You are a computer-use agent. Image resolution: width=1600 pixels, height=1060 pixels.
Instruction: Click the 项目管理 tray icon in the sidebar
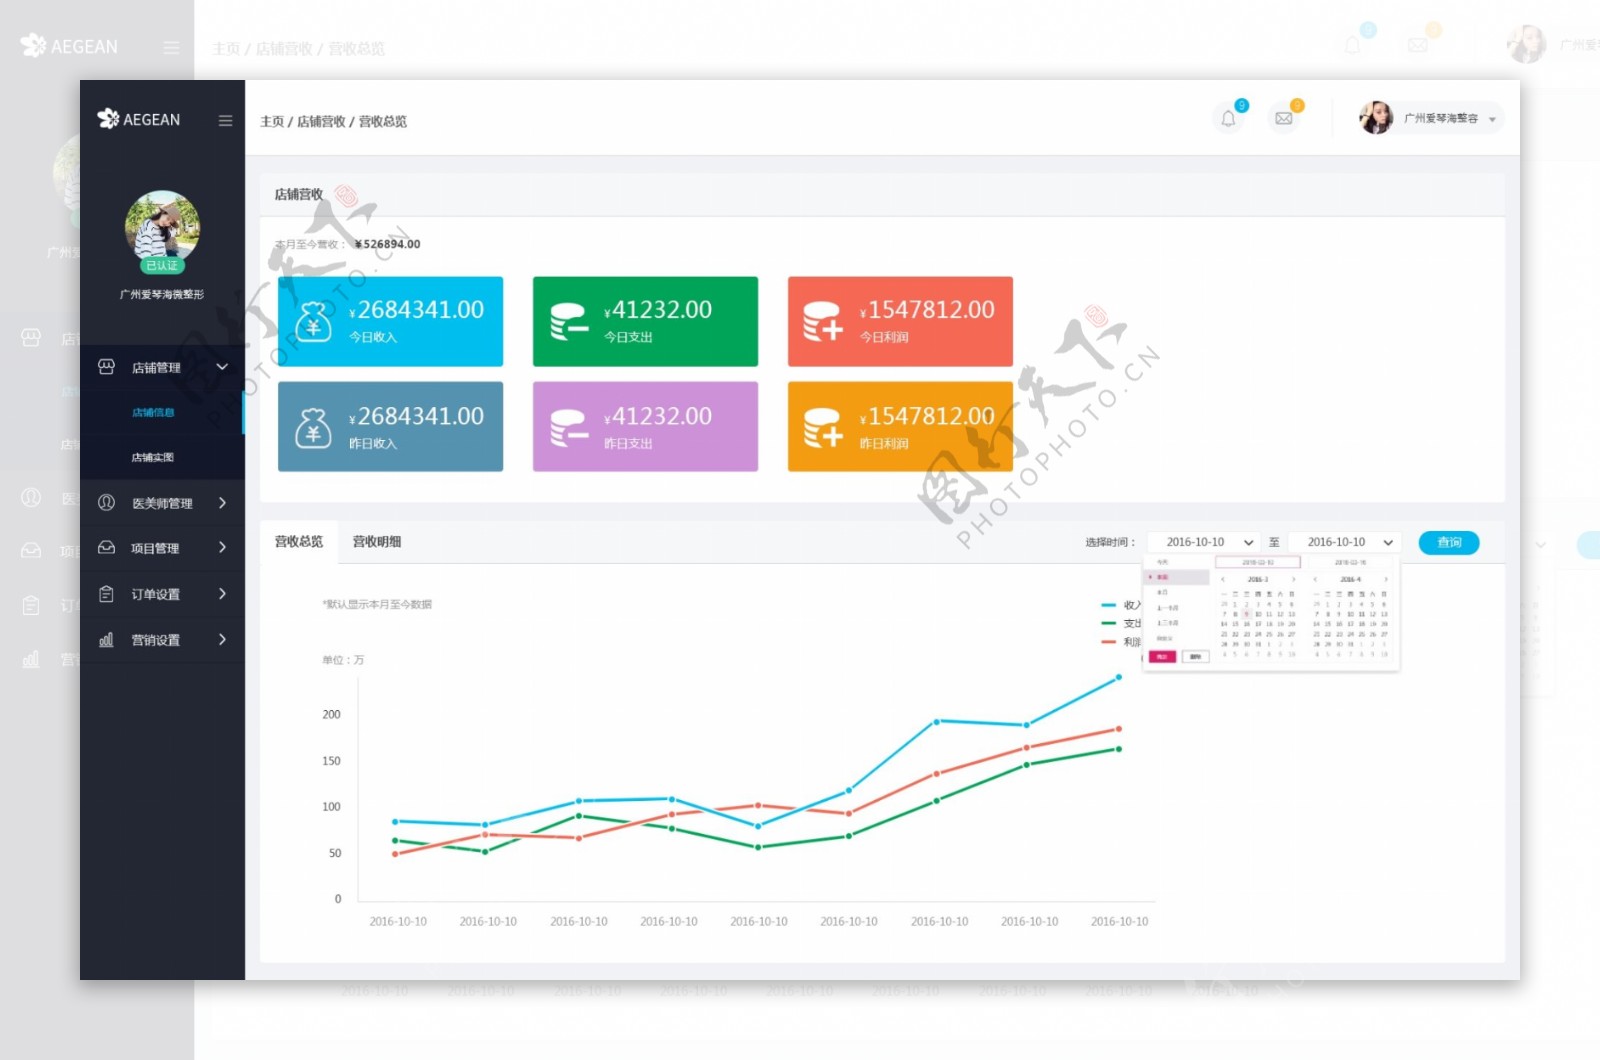coord(106,547)
